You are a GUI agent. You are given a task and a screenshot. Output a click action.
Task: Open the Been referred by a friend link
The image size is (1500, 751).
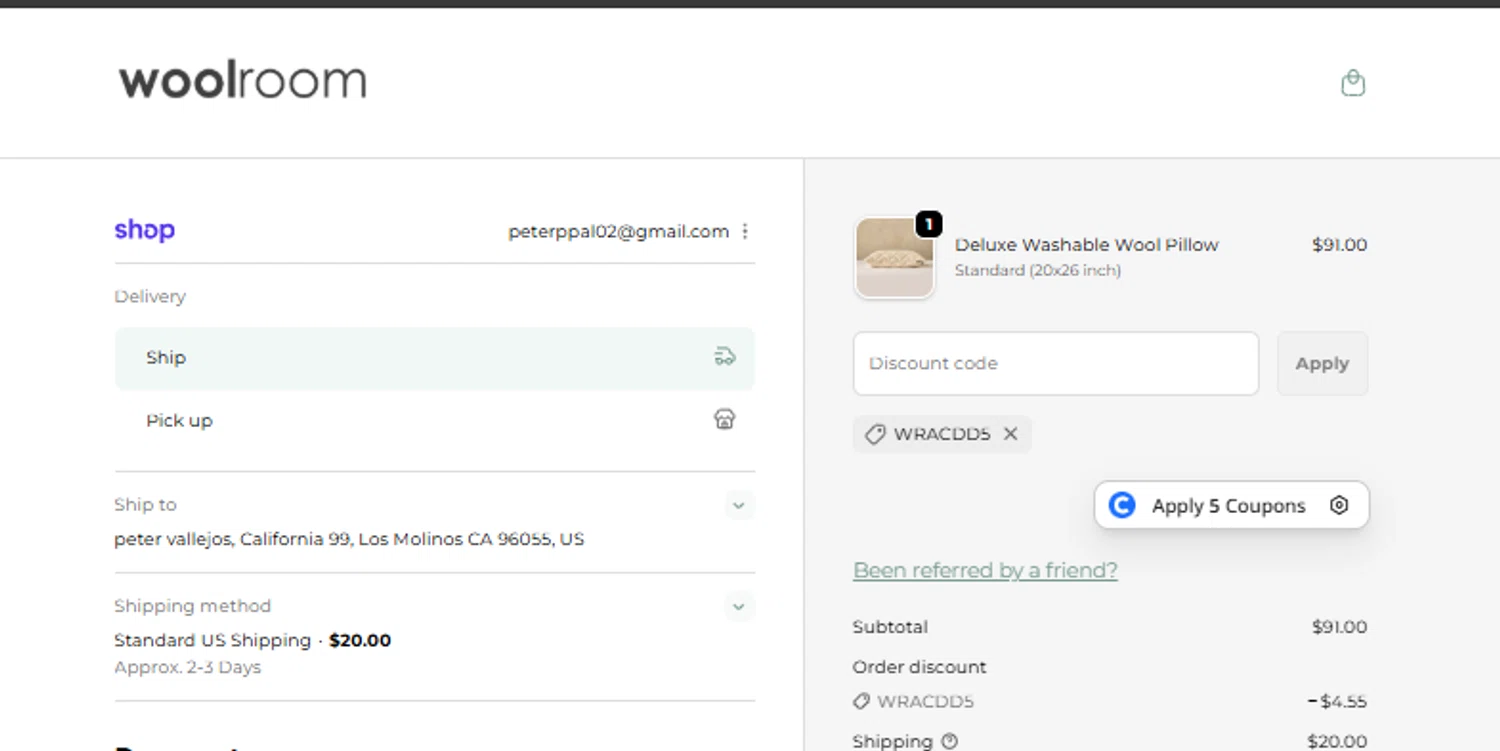point(985,570)
